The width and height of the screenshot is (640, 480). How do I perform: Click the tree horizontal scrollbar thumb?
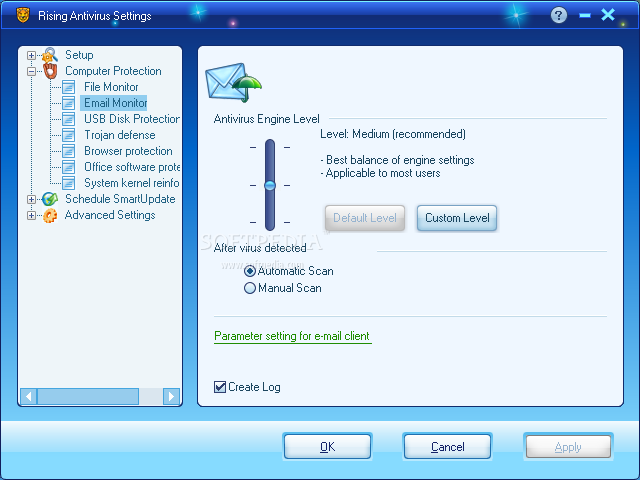88,396
